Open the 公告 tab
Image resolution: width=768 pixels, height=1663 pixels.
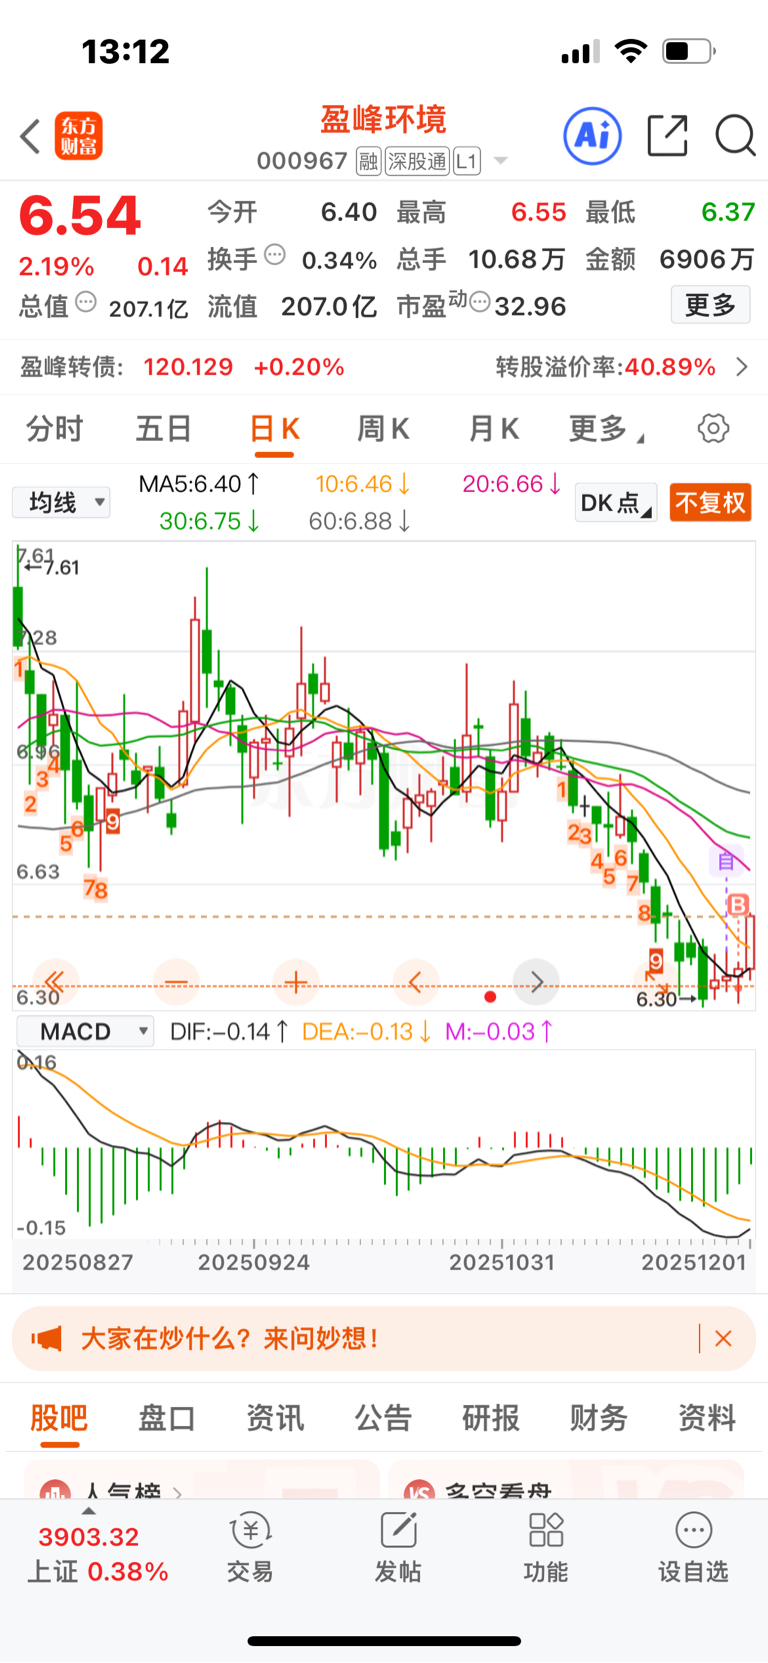pos(383,1418)
